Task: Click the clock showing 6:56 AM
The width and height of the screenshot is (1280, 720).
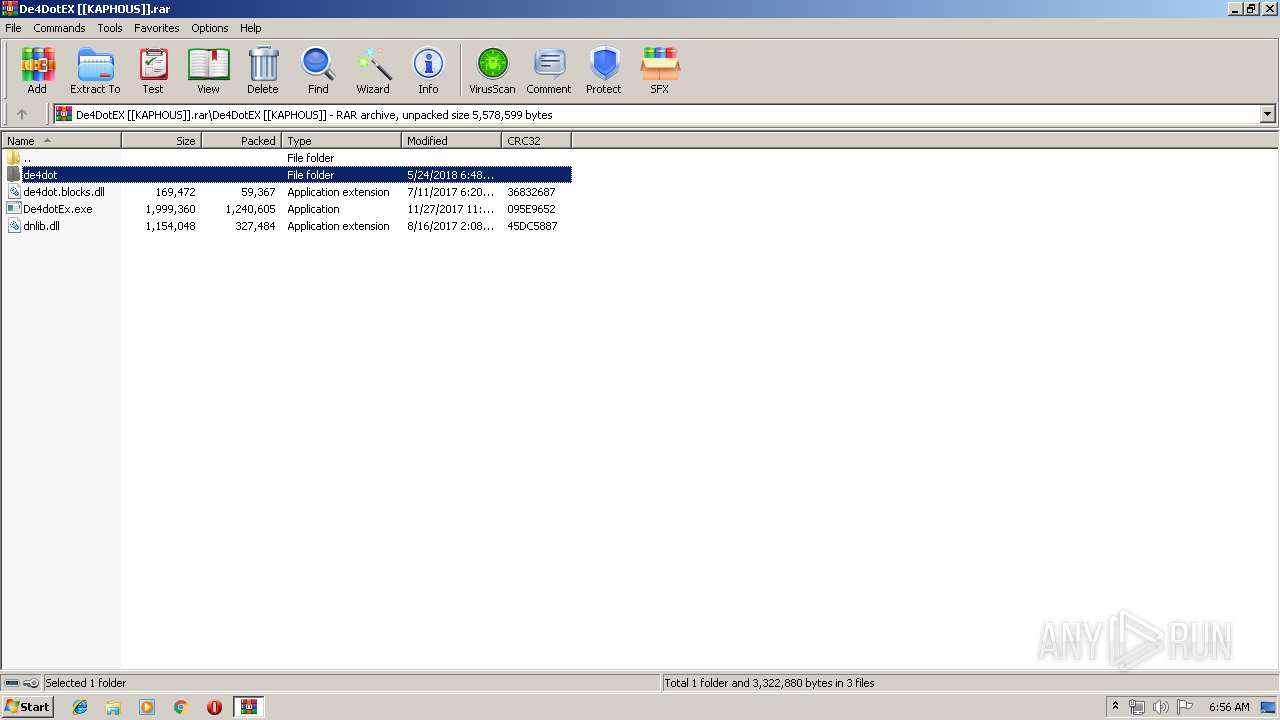Action: pos(1229,707)
